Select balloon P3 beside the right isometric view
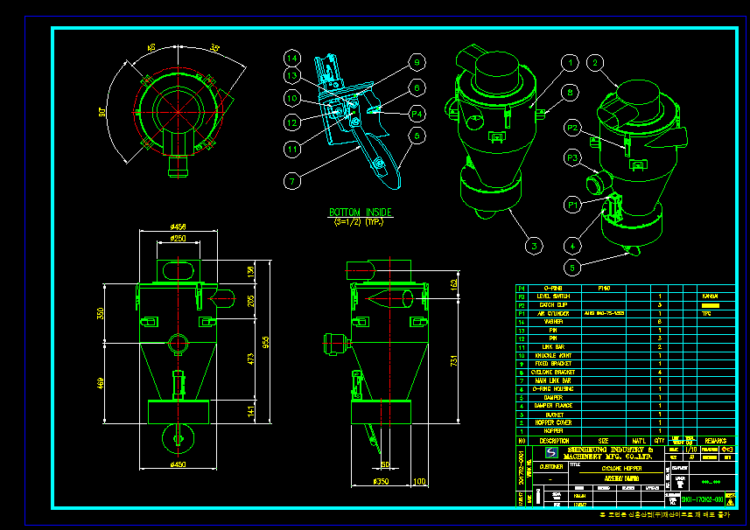The image size is (750, 530). pyautogui.click(x=573, y=157)
